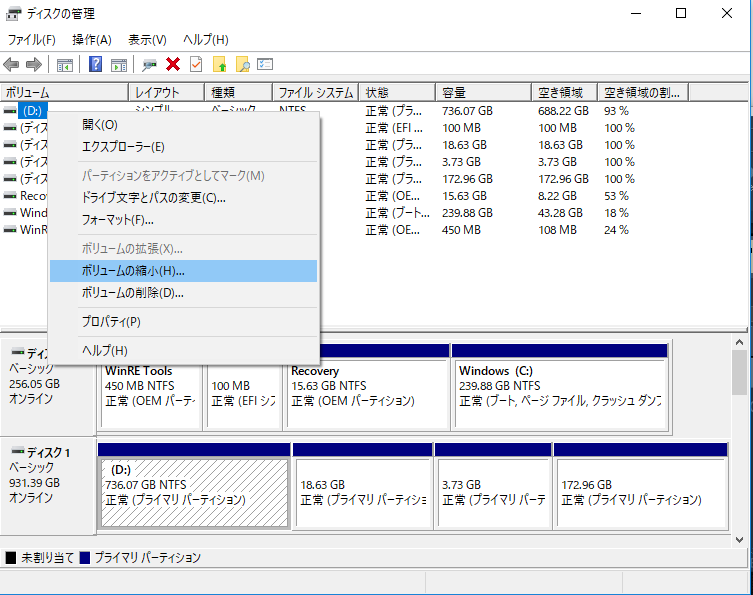
Task: Click the red X delete icon
Action: 173,64
